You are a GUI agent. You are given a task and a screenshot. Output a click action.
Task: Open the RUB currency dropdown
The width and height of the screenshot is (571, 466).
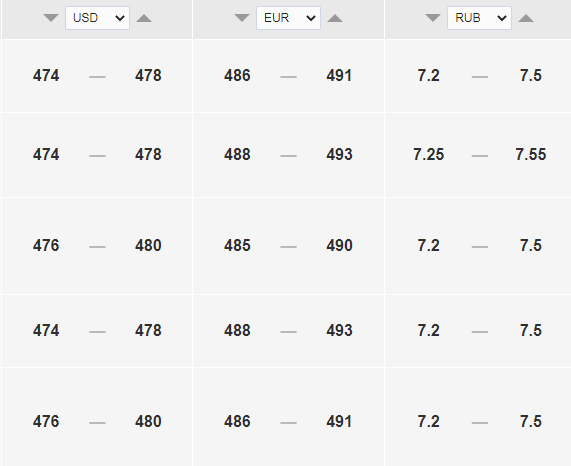[479, 18]
